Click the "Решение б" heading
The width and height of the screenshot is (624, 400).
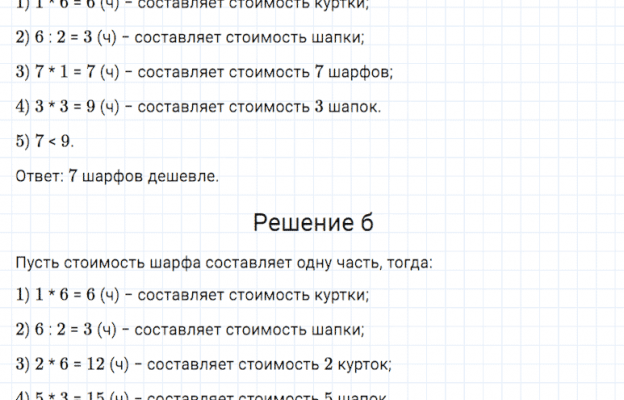click(x=312, y=222)
